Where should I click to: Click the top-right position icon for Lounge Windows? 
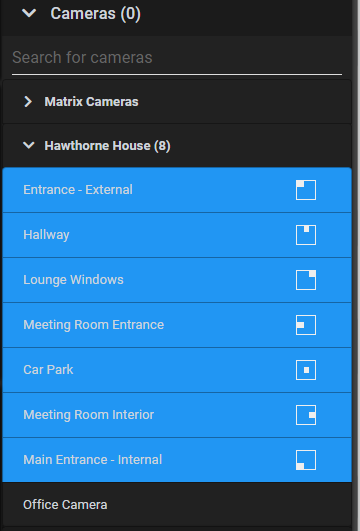pyautogui.click(x=306, y=280)
